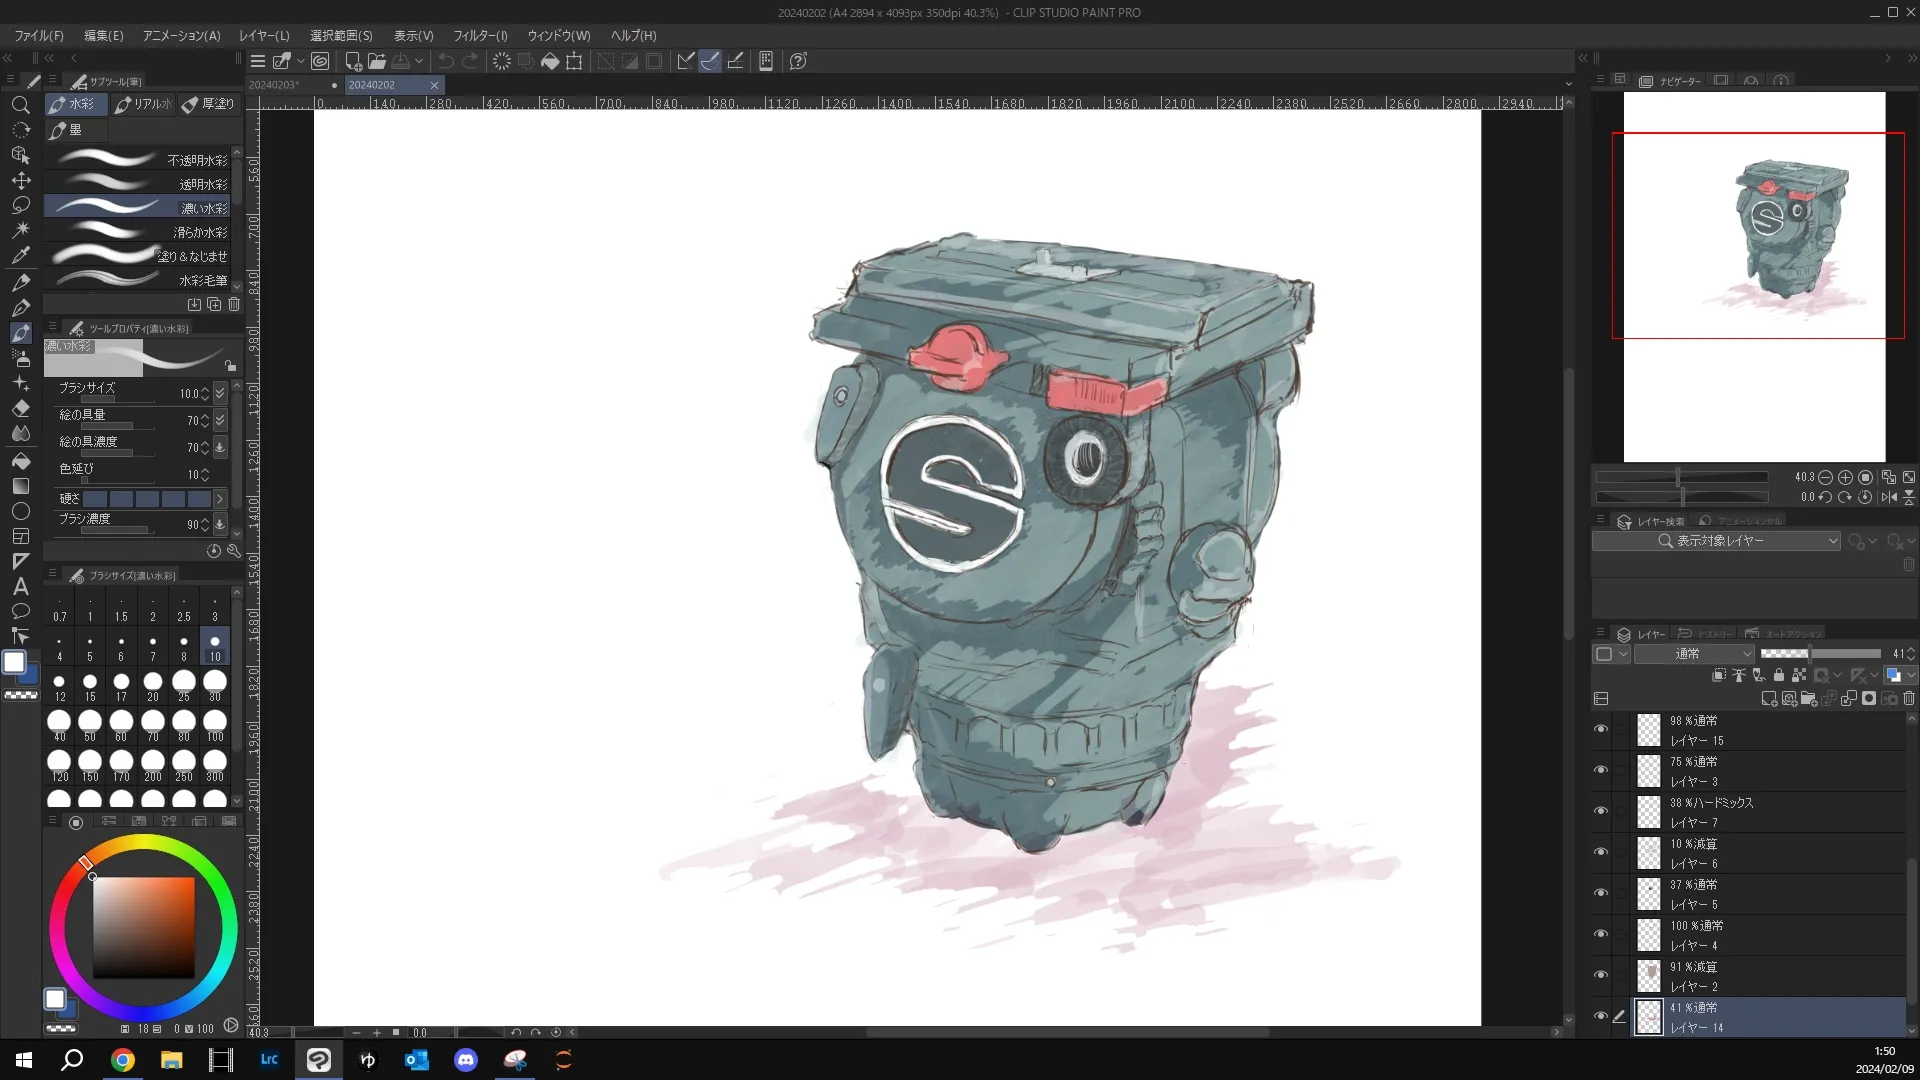Create new raster layer icon
This screenshot has height=1080, width=1920.
tap(1769, 699)
